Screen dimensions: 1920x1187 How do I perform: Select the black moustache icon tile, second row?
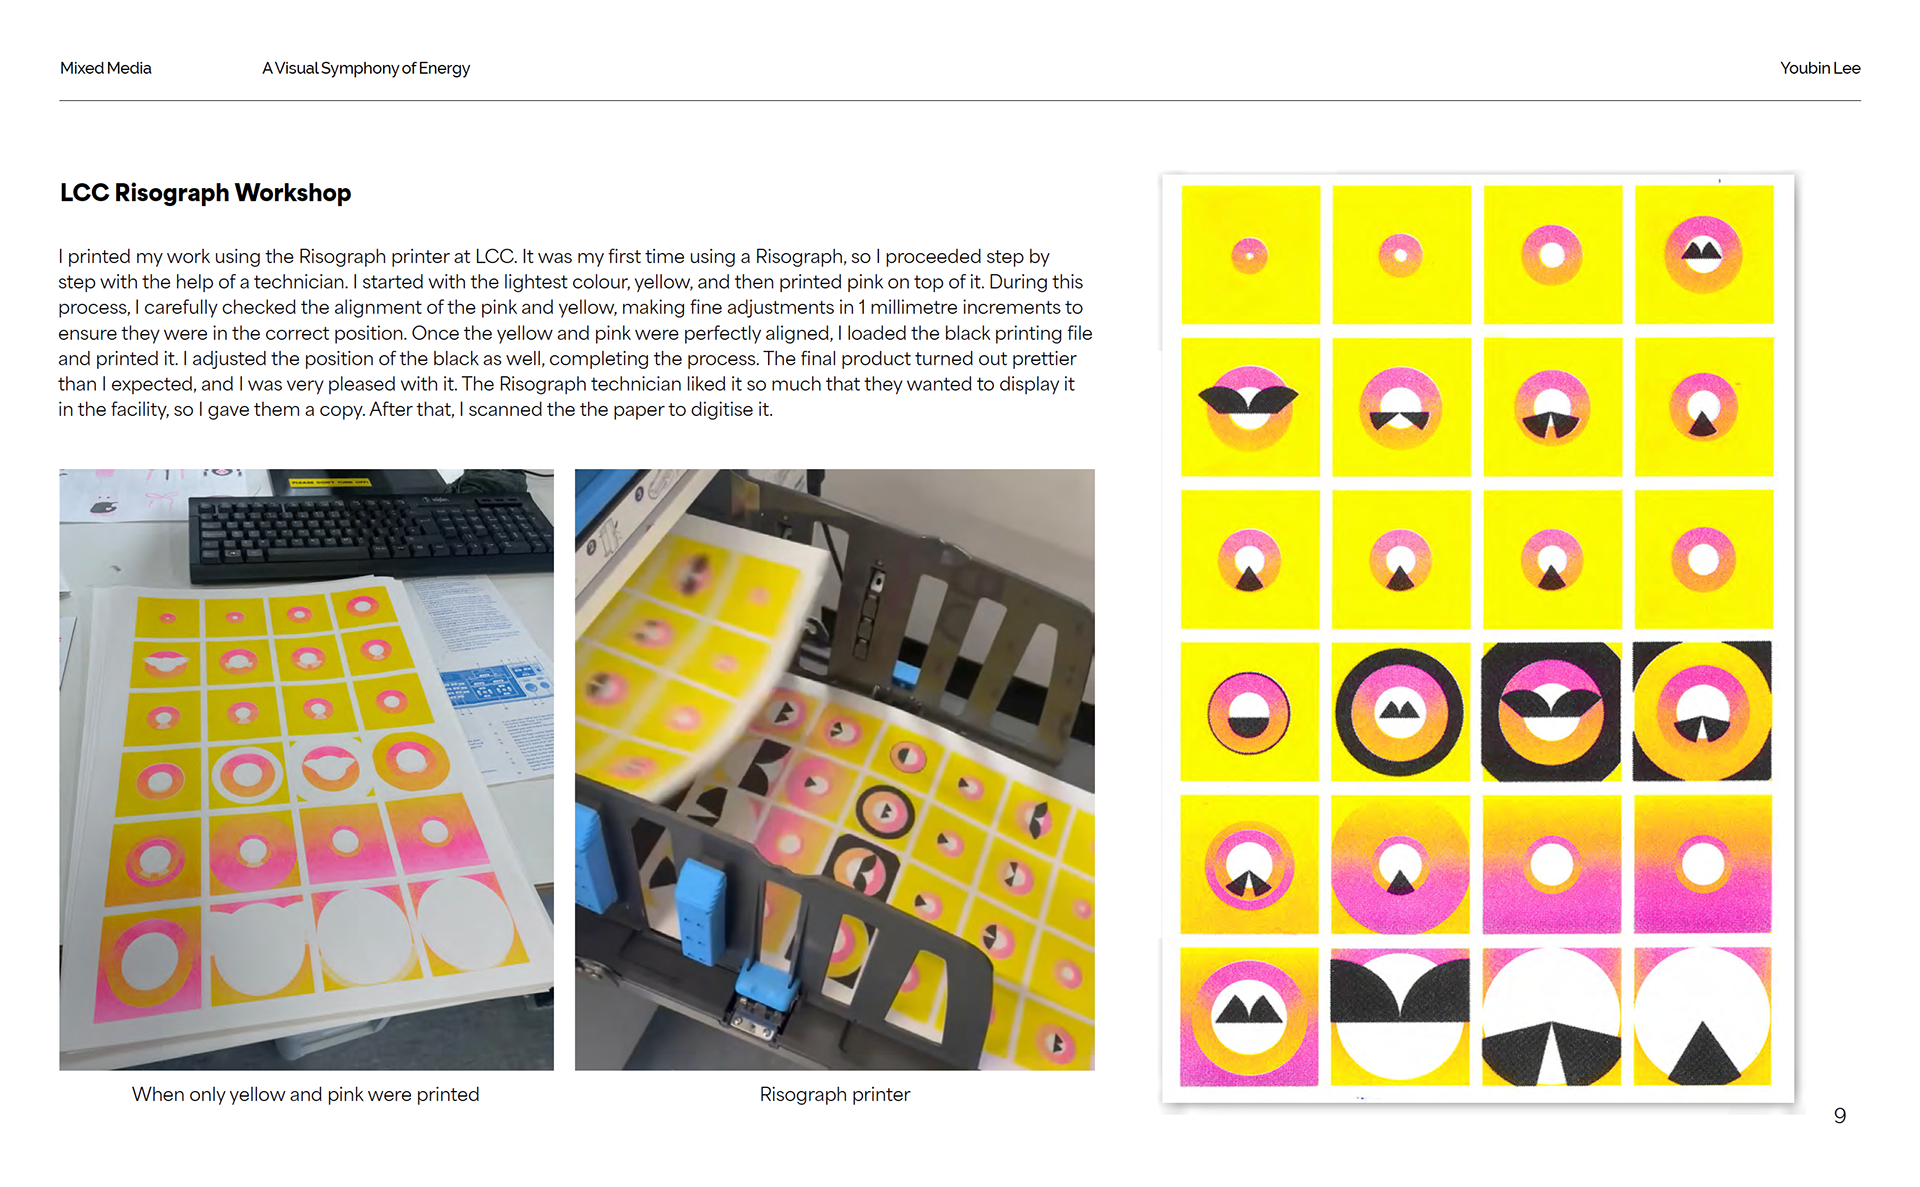(1250, 407)
